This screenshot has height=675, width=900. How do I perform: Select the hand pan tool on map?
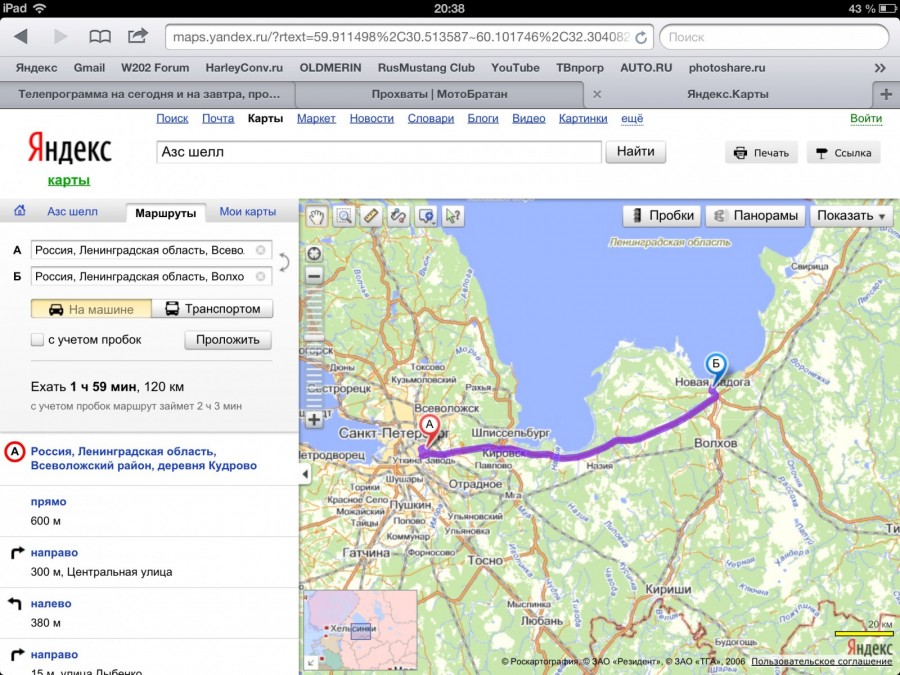click(316, 216)
